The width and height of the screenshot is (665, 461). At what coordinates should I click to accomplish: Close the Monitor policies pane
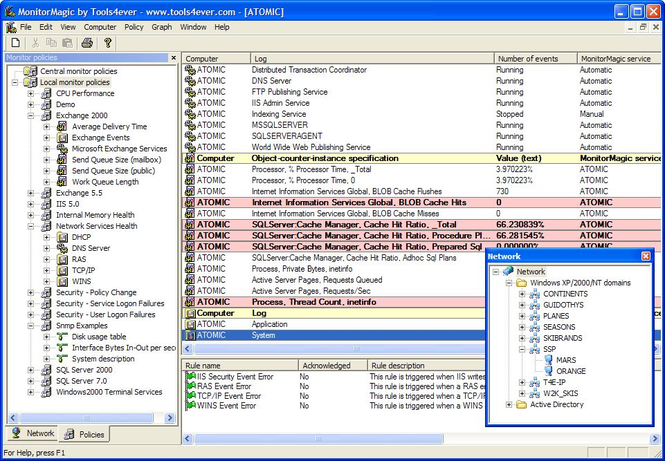pos(173,58)
